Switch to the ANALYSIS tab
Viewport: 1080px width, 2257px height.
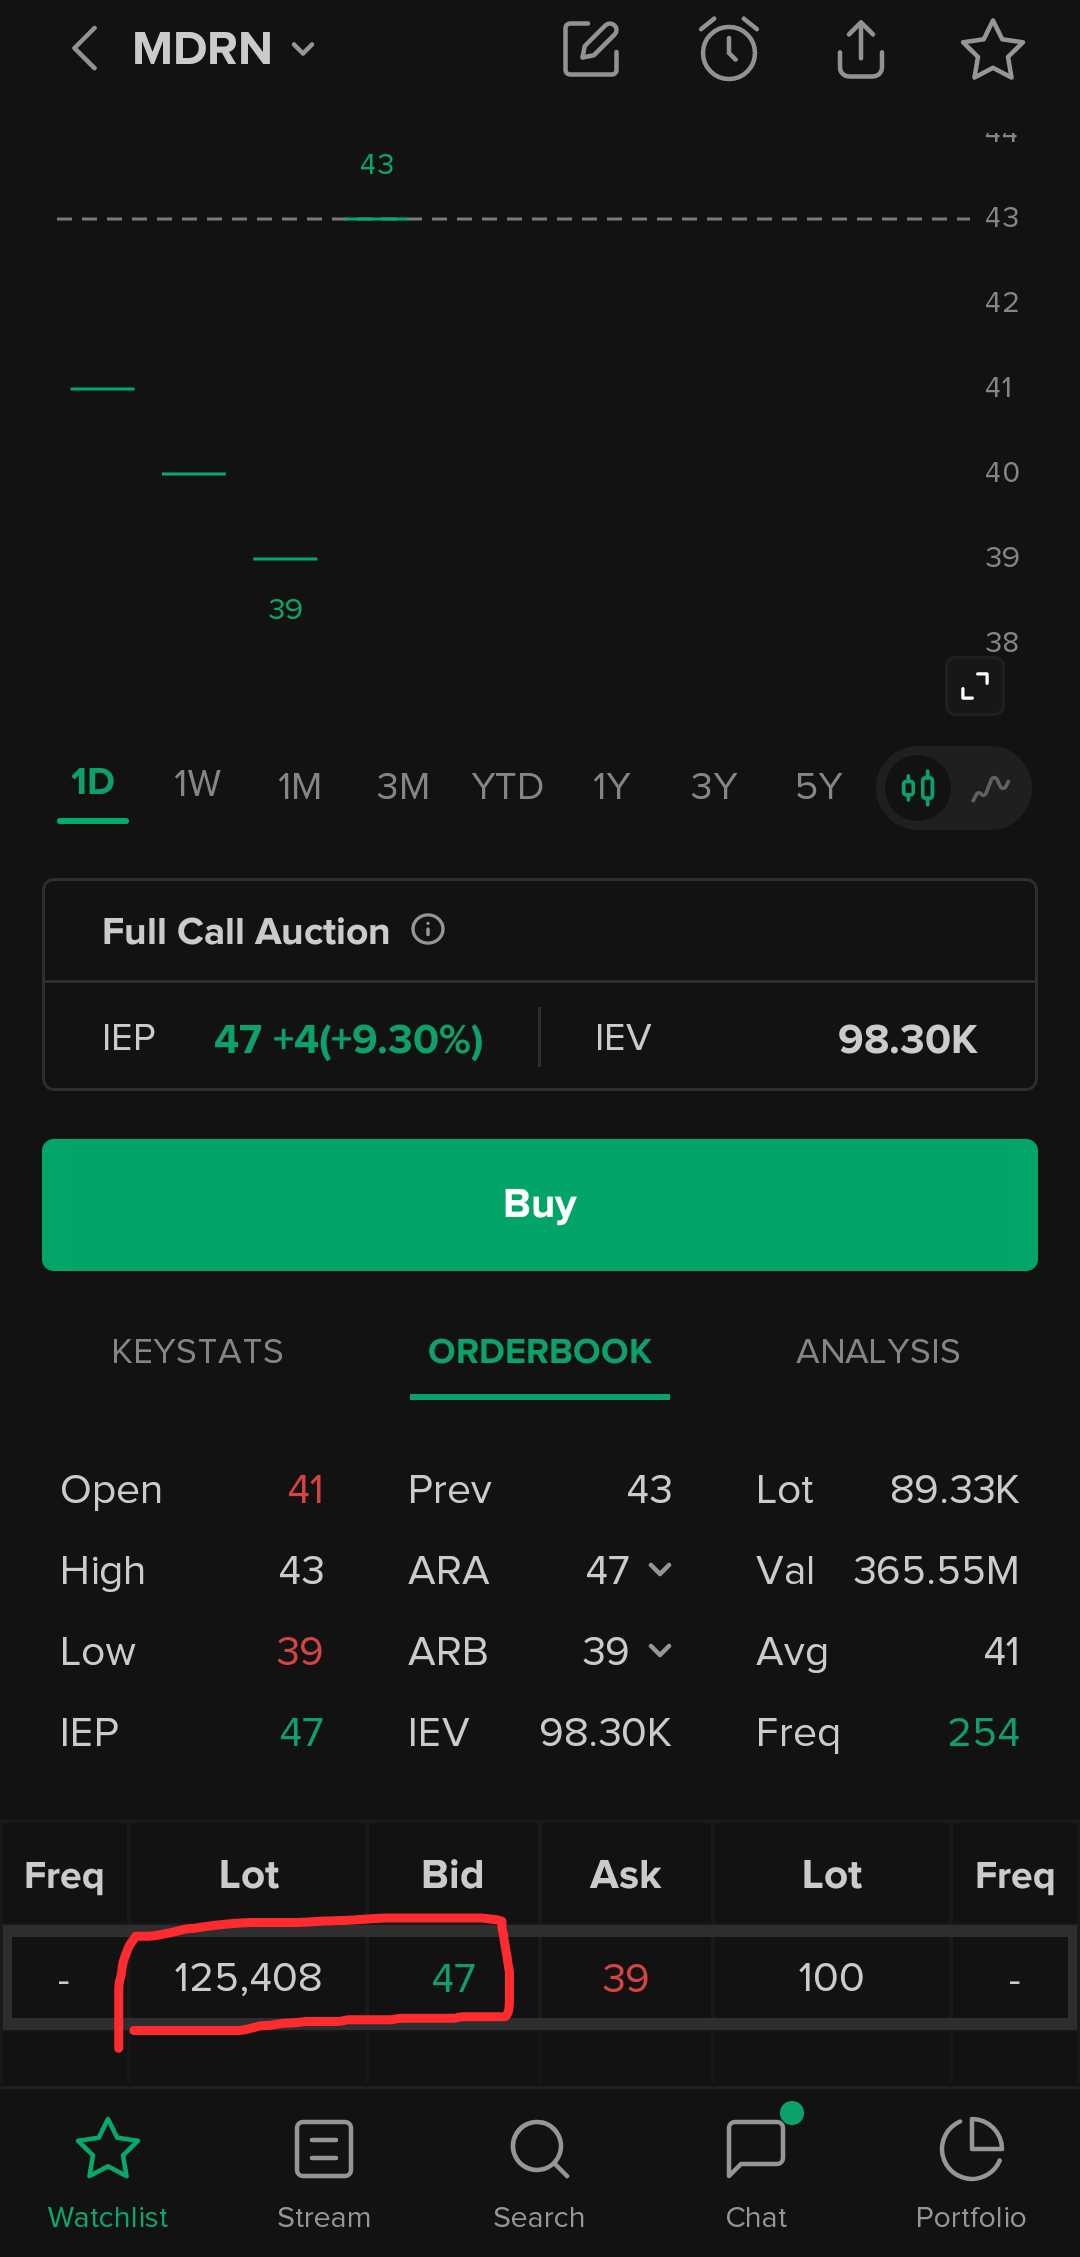click(877, 1352)
